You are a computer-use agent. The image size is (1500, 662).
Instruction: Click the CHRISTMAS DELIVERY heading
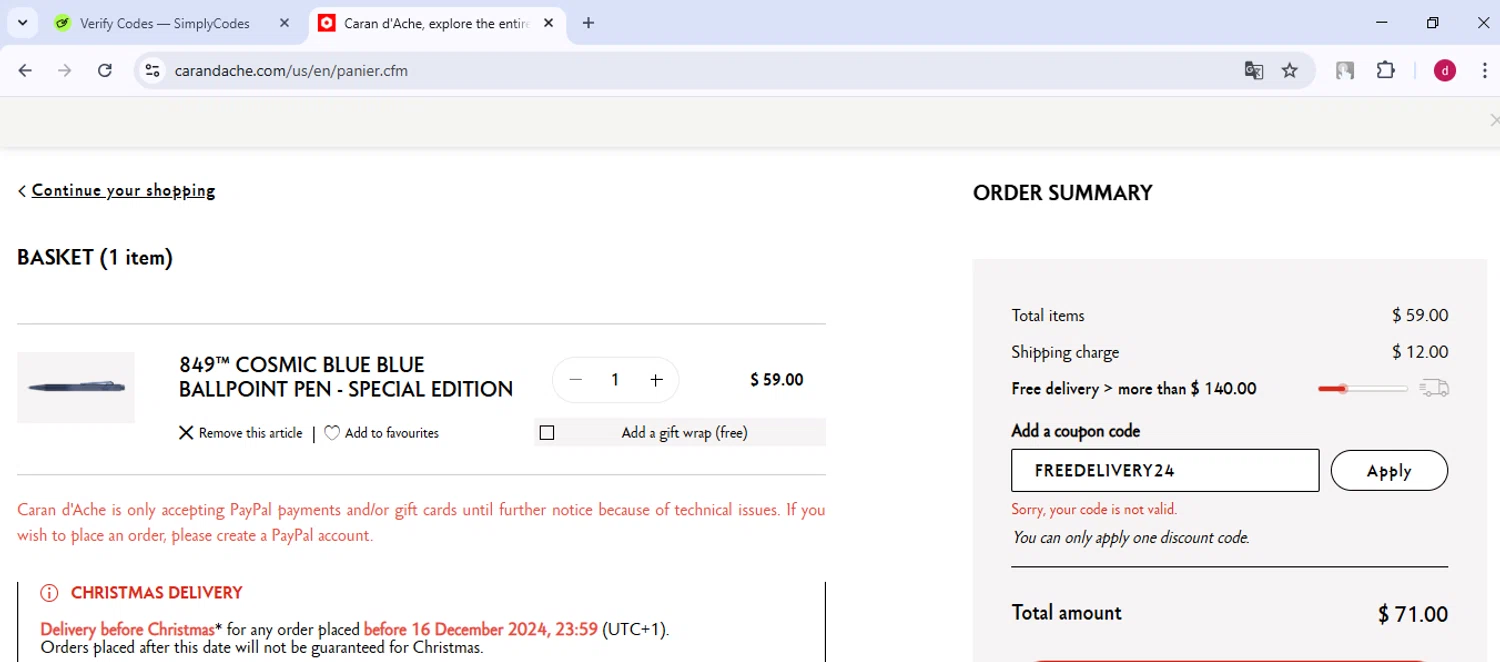coord(156,593)
